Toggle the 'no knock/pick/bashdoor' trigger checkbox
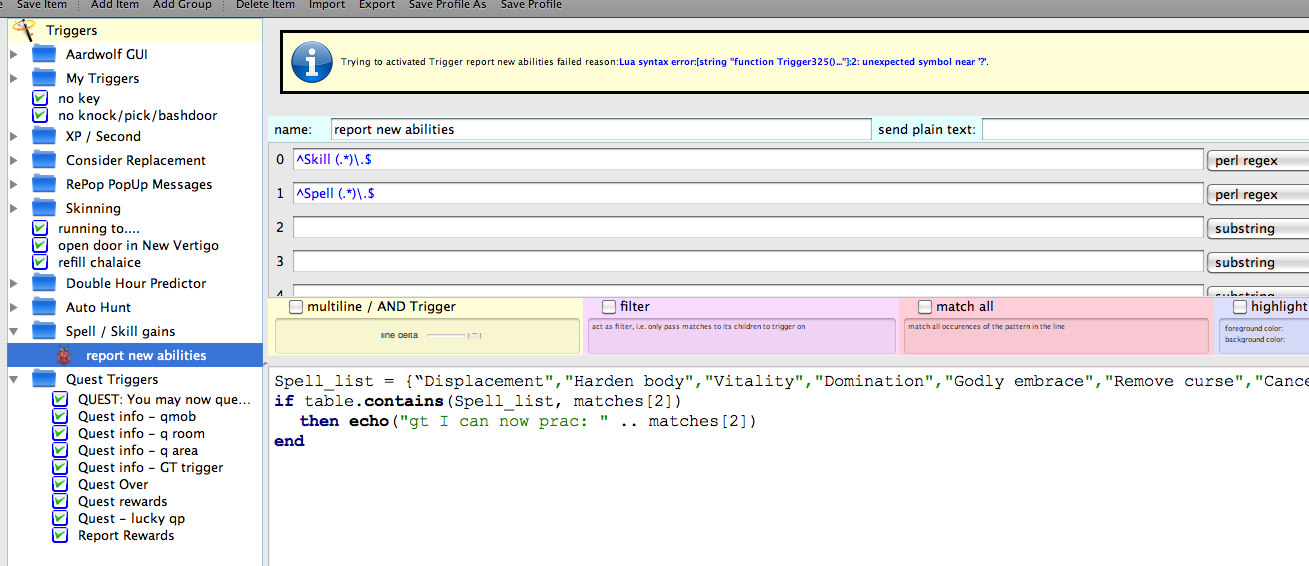 [40, 115]
